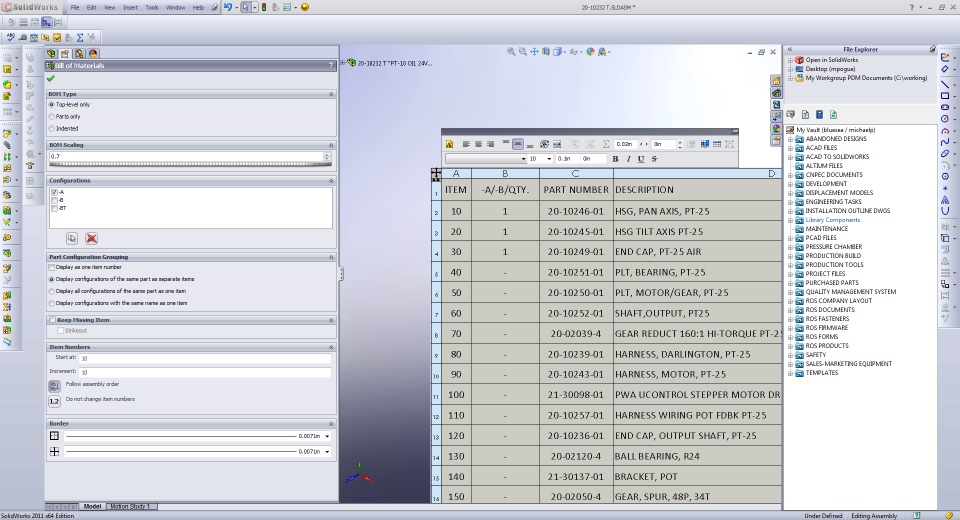Open the Tools menu
960x520 pixels.
click(x=152, y=7)
